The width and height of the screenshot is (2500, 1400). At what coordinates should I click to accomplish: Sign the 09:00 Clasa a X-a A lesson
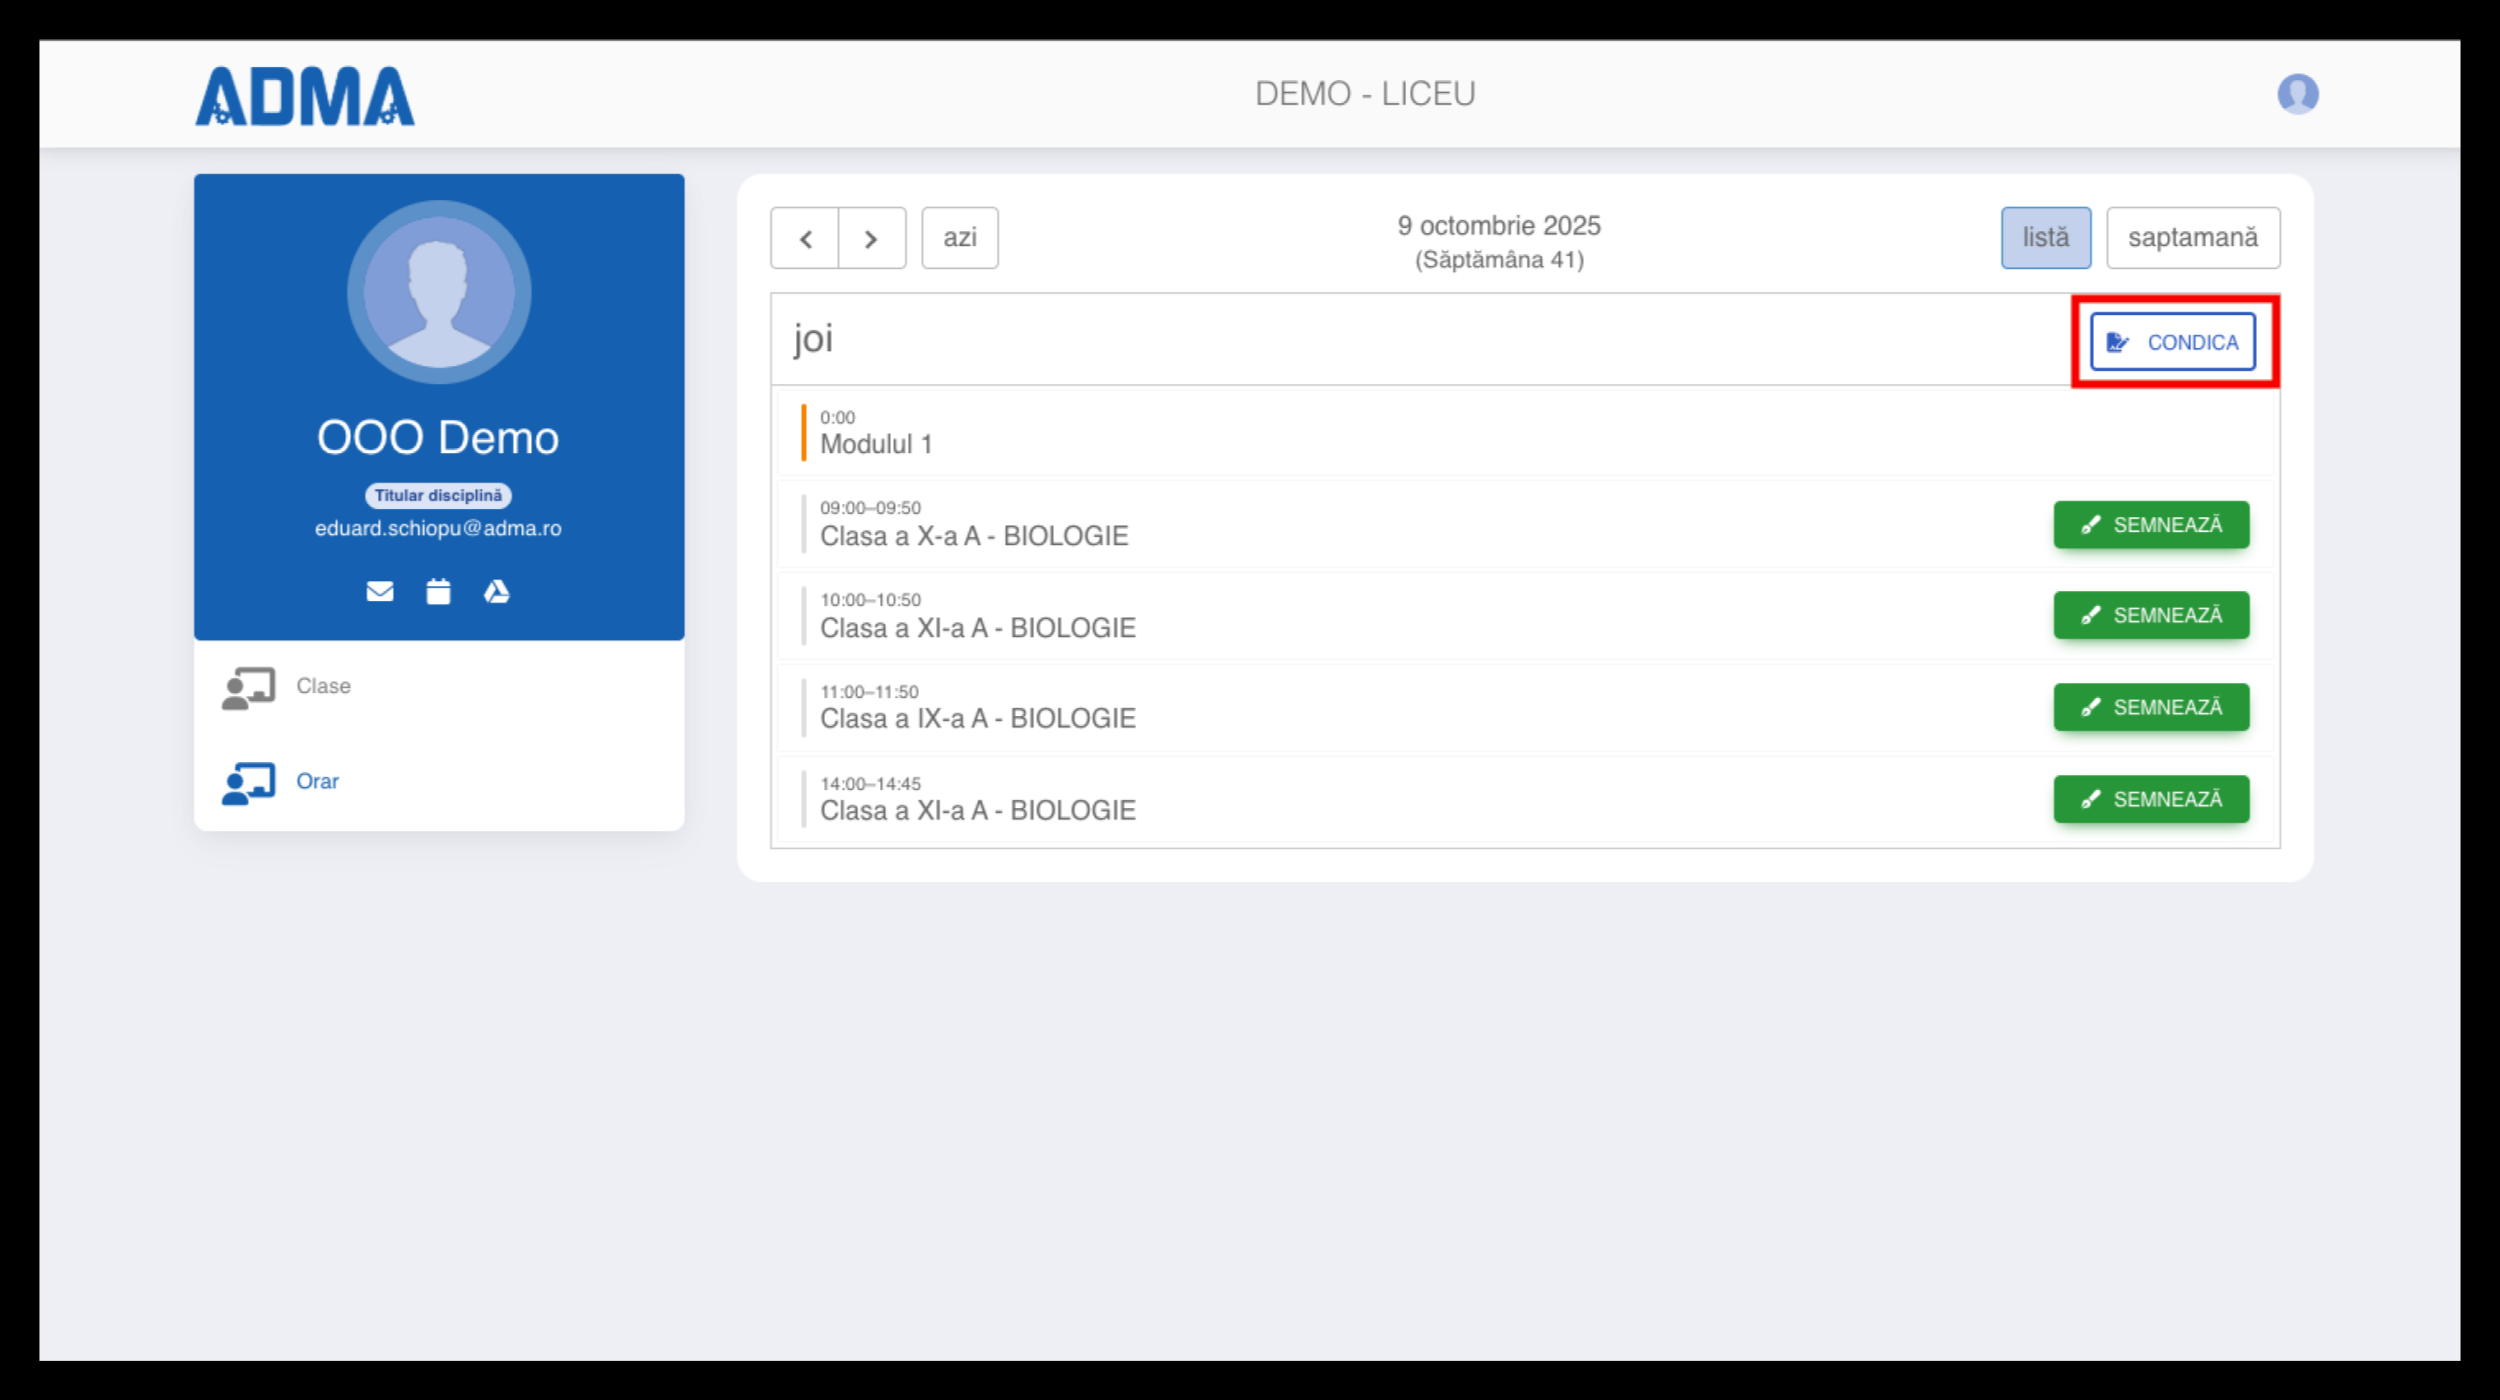(x=2151, y=525)
